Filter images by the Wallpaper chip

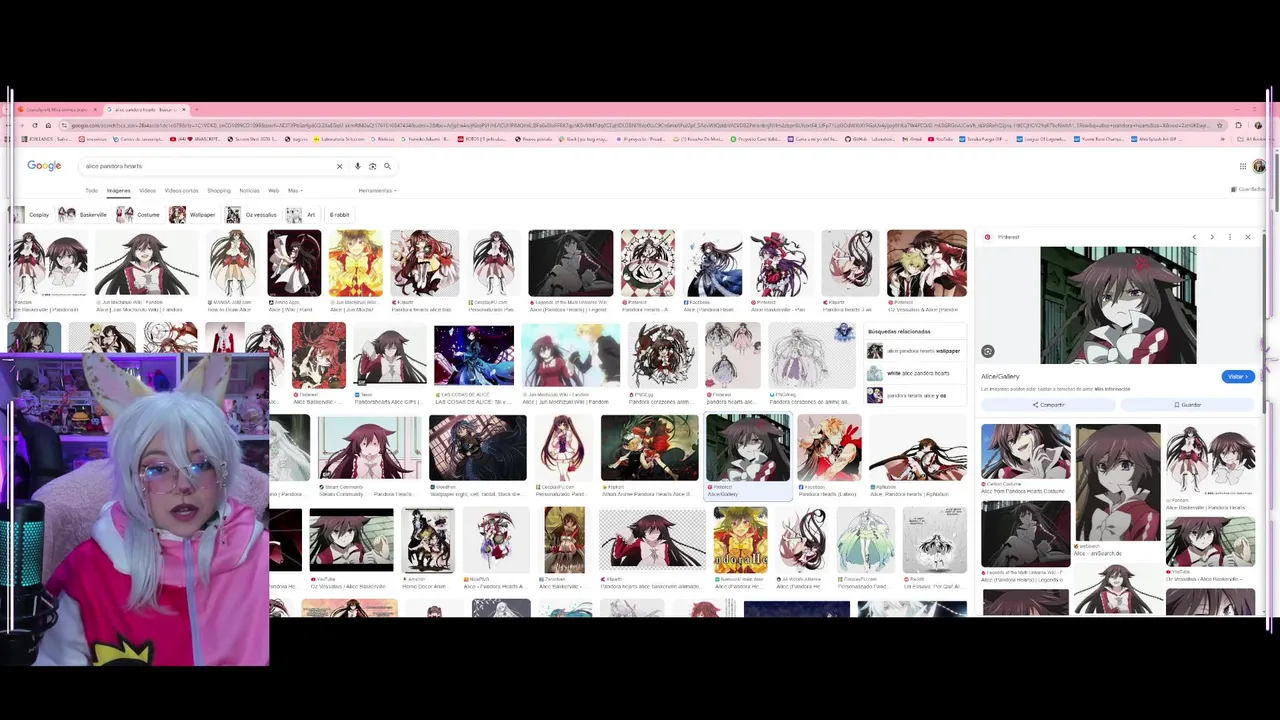click(x=194, y=214)
